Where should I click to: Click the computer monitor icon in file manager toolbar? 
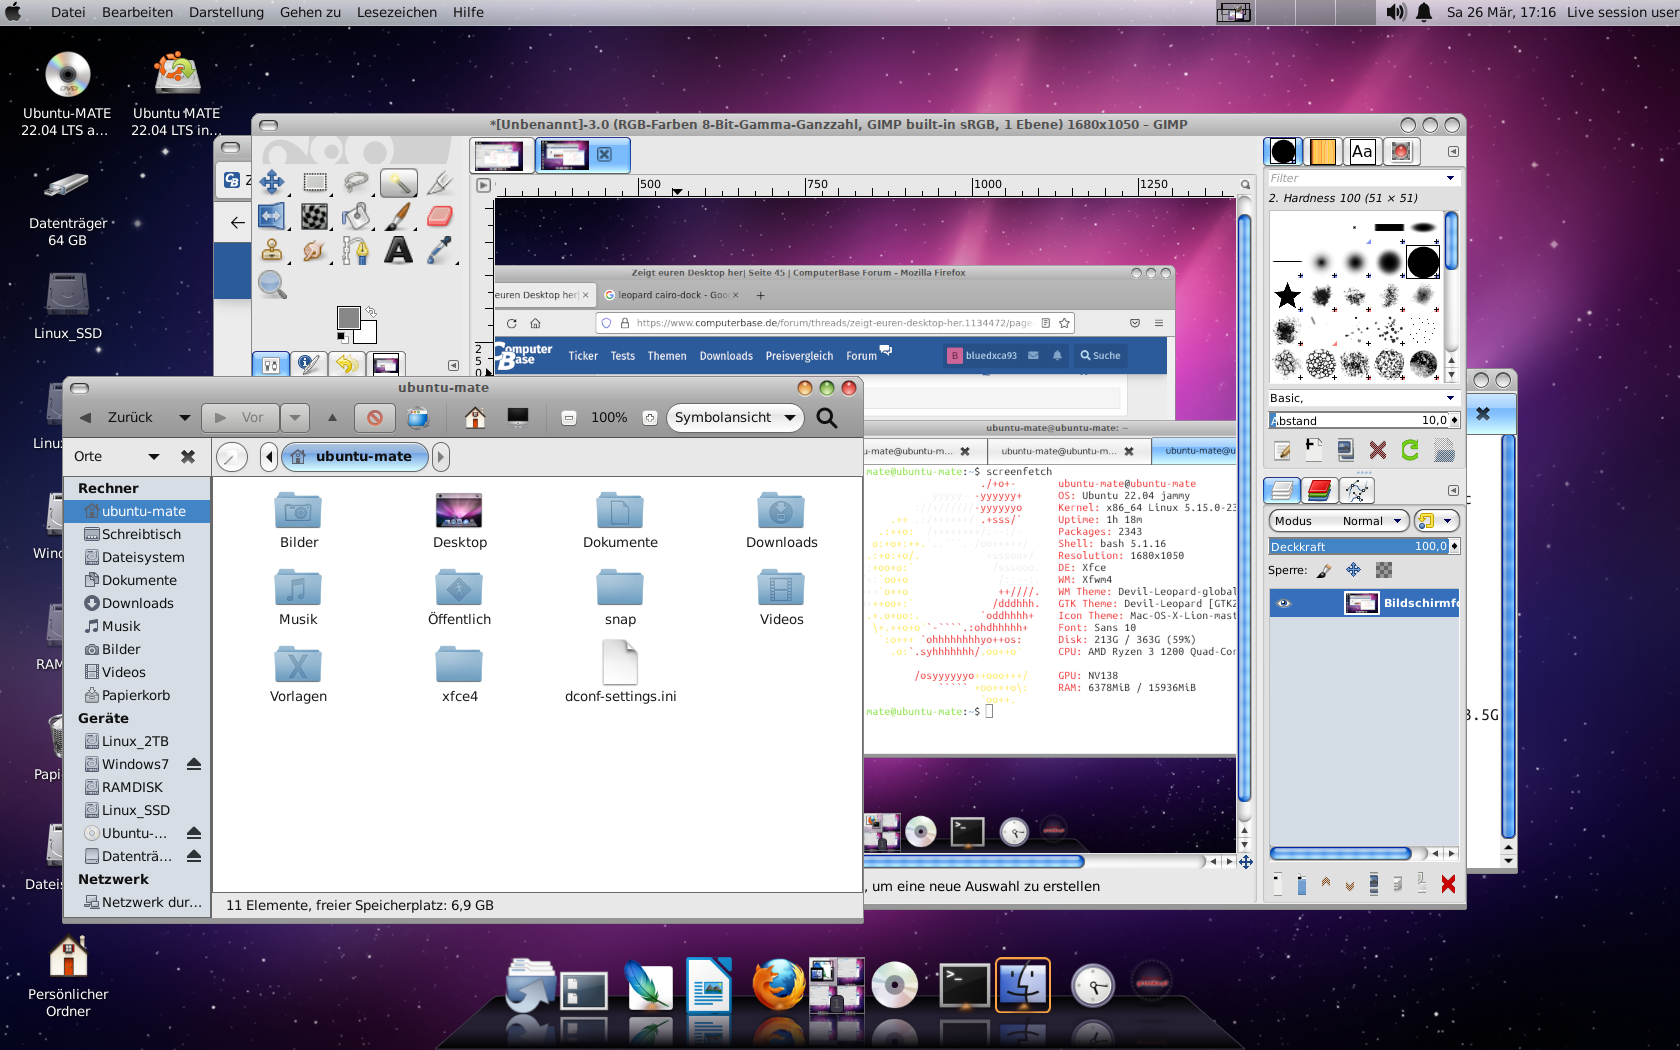[x=518, y=418]
